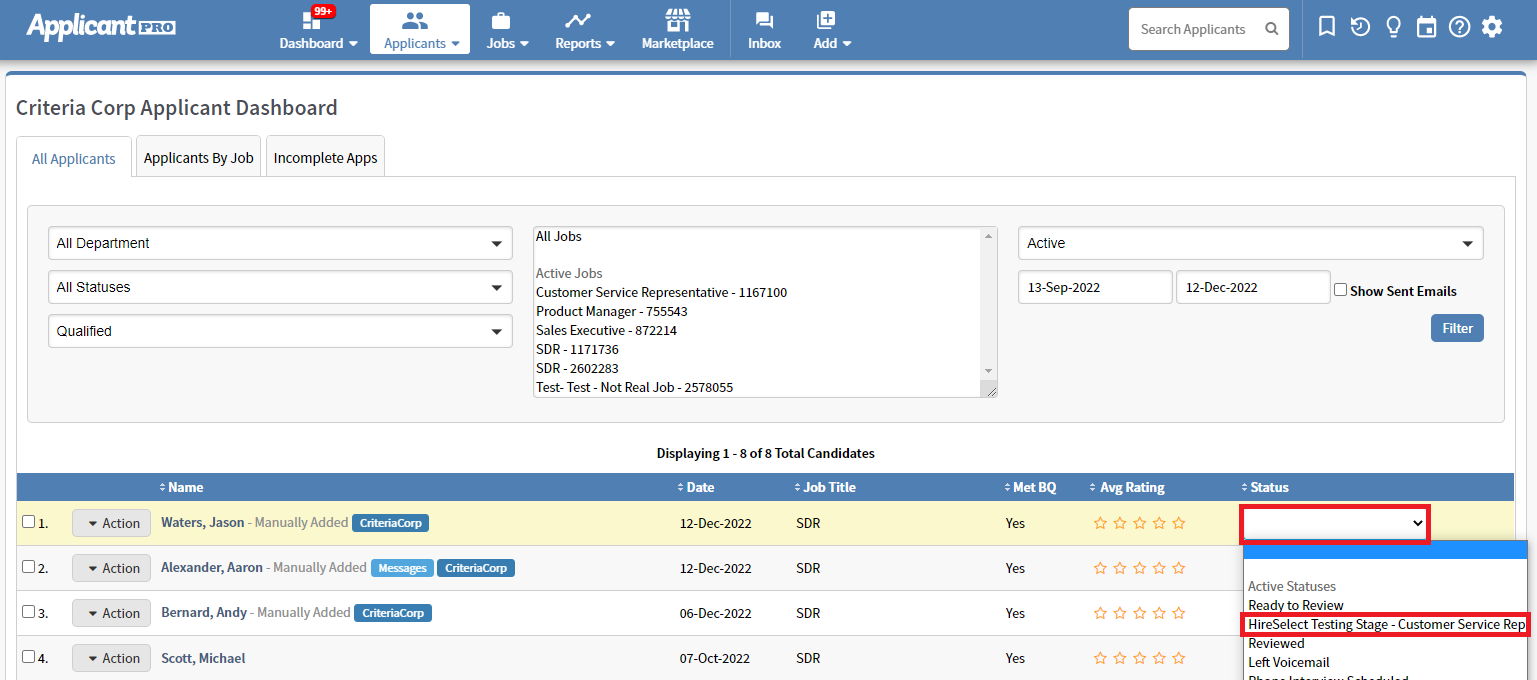1537x680 pixels.
Task: Open the settings gear icon
Action: coord(1492,27)
